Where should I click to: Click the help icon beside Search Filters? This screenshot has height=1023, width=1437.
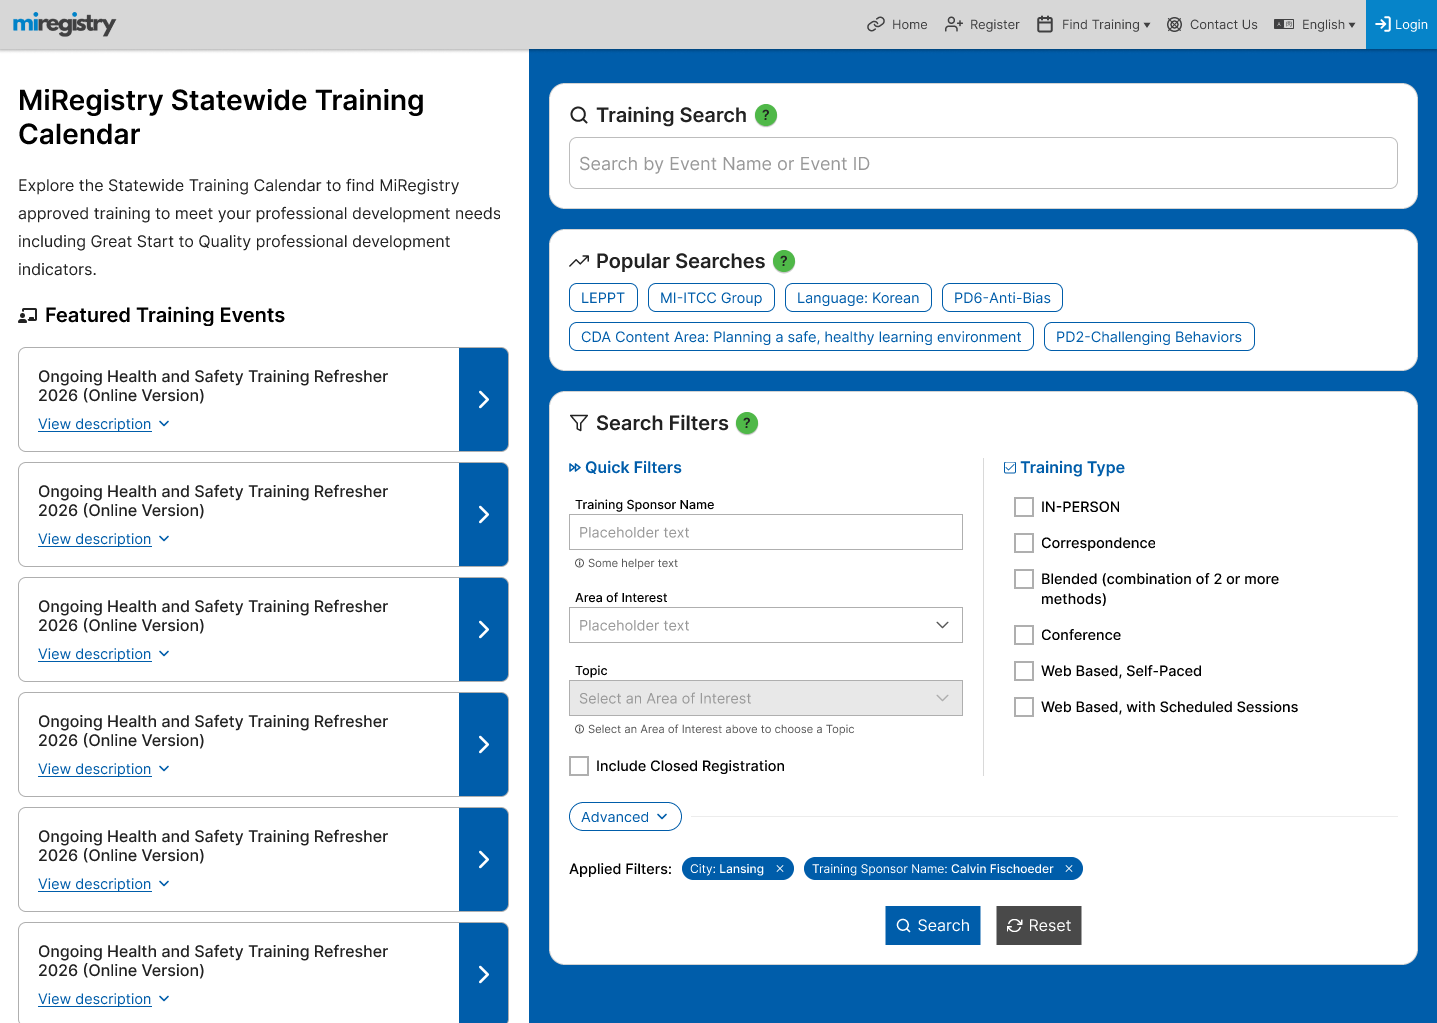point(746,423)
